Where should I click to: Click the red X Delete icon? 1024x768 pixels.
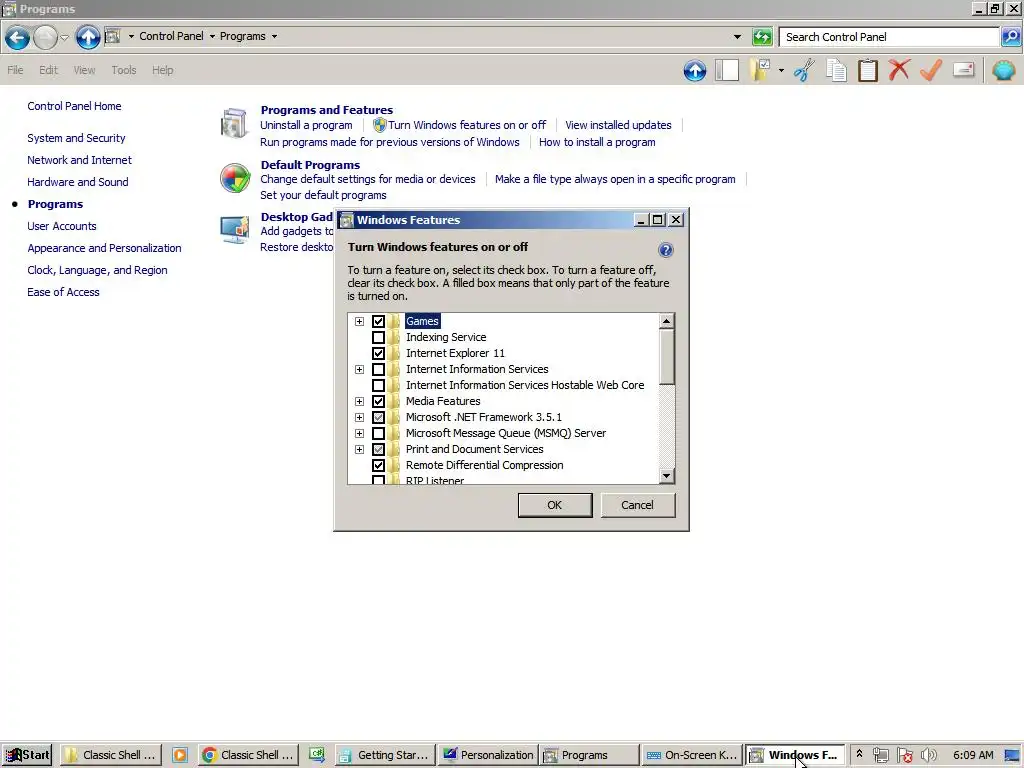pos(899,70)
